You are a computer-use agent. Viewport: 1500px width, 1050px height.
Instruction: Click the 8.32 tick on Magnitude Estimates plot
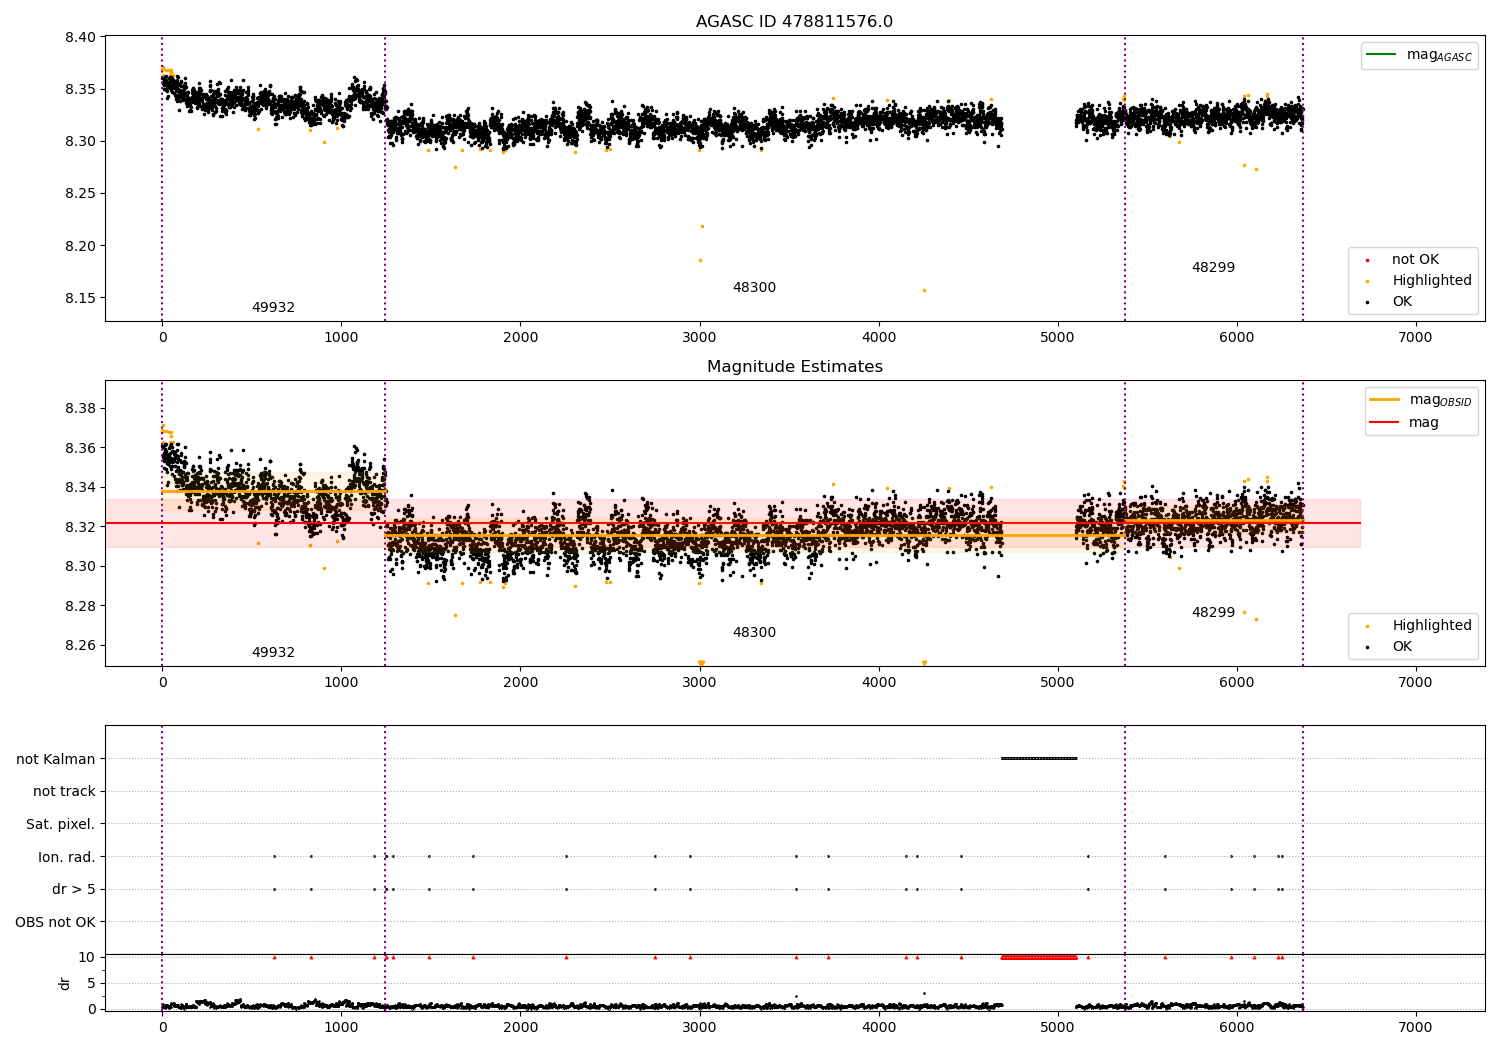pos(80,527)
